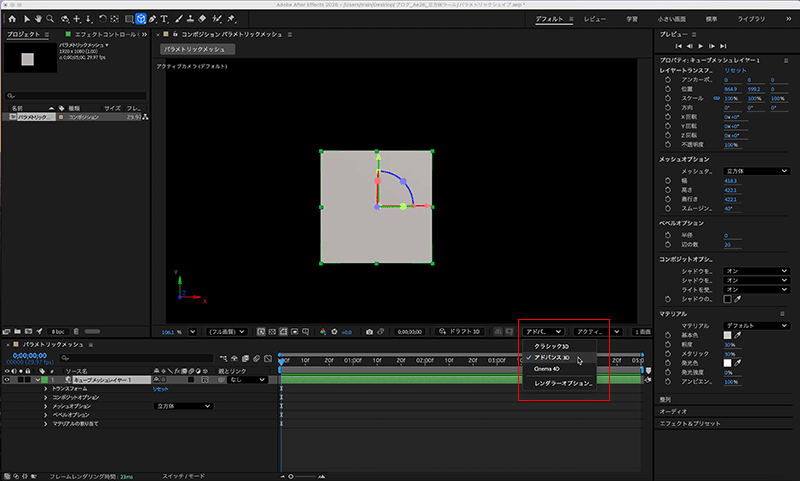Click the 基本色 color swatch
This screenshot has width=800, height=481.
coord(727,335)
